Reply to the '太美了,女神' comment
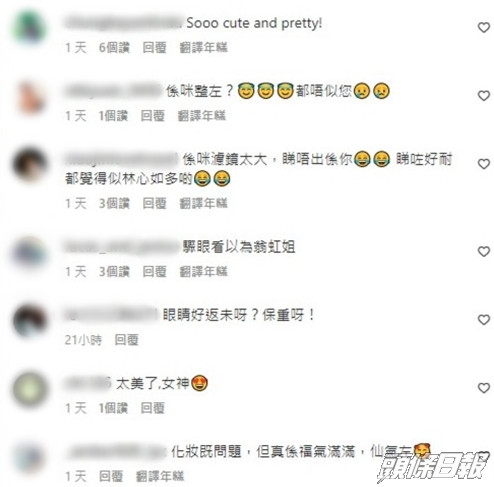The image size is (494, 487). (152, 408)
